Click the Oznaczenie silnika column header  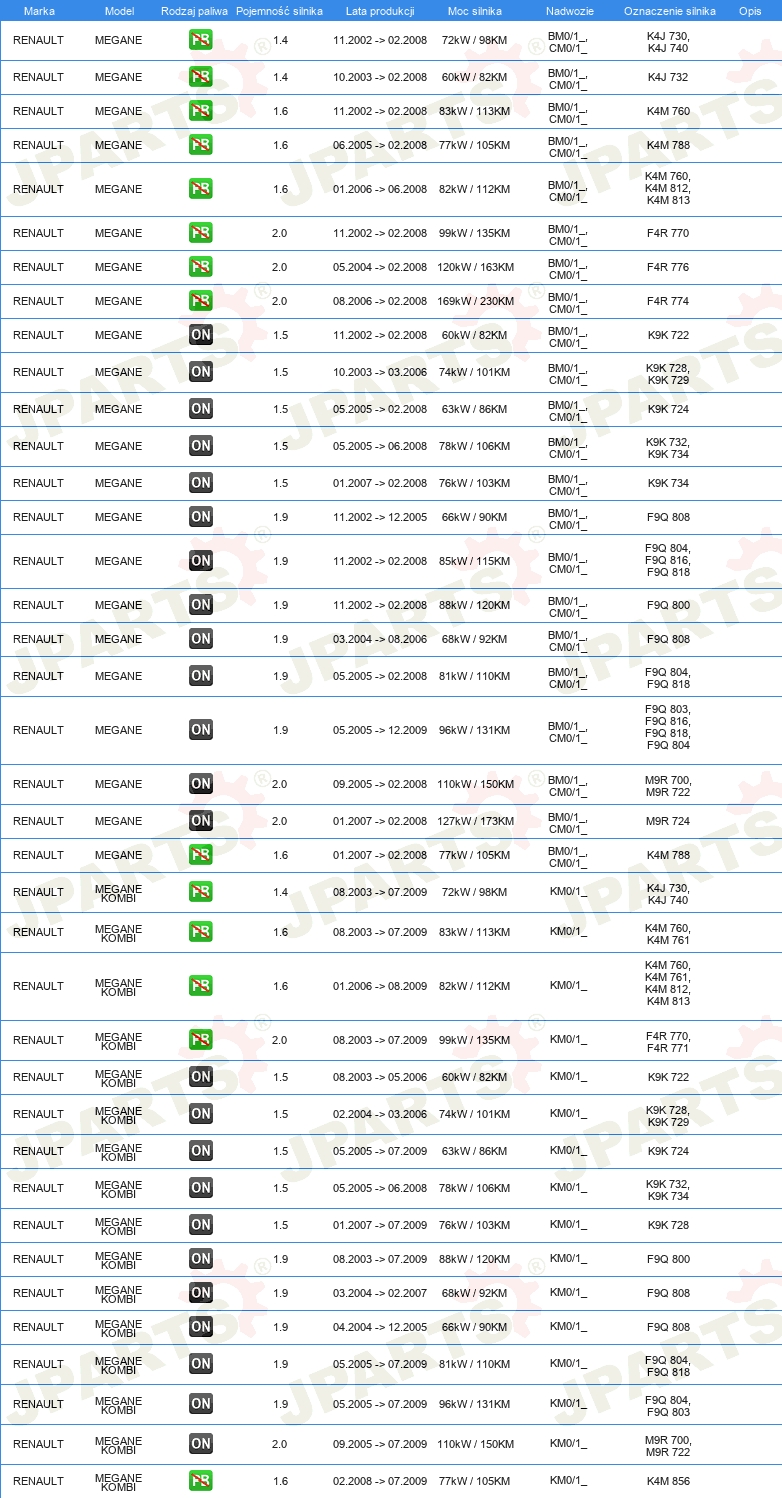click(x=669, y=11)
